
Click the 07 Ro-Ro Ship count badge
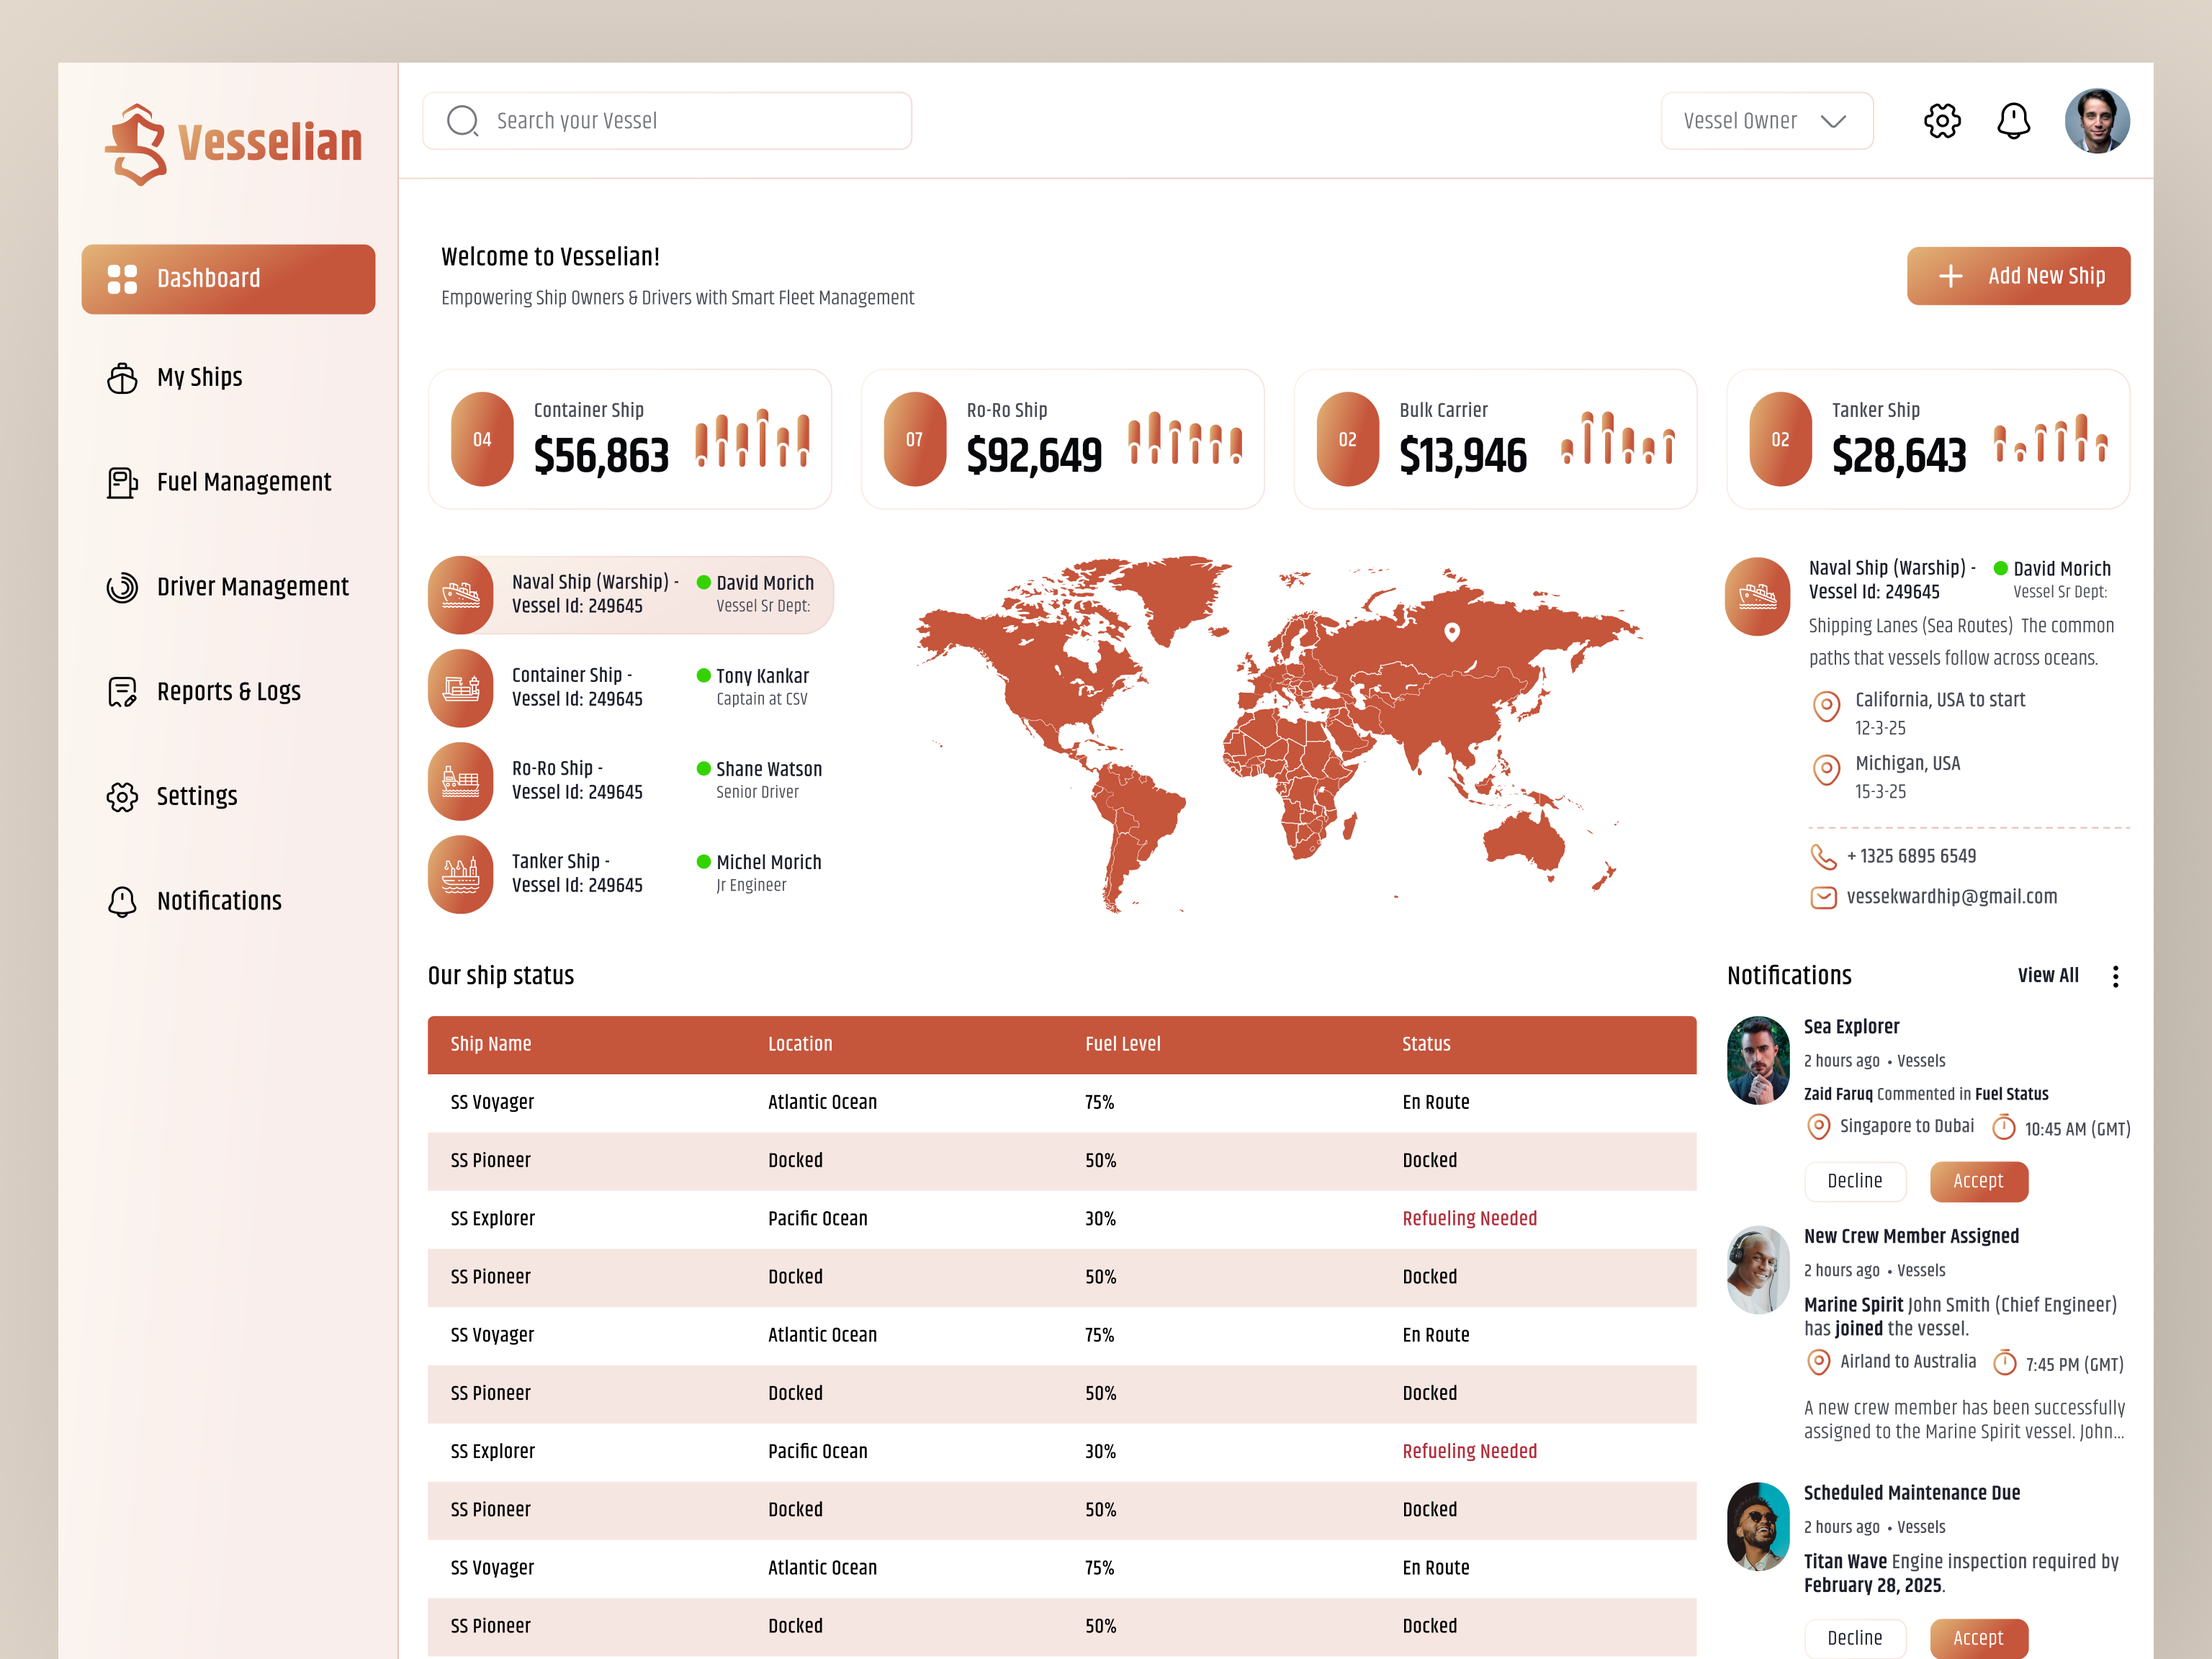click(914, 439)
